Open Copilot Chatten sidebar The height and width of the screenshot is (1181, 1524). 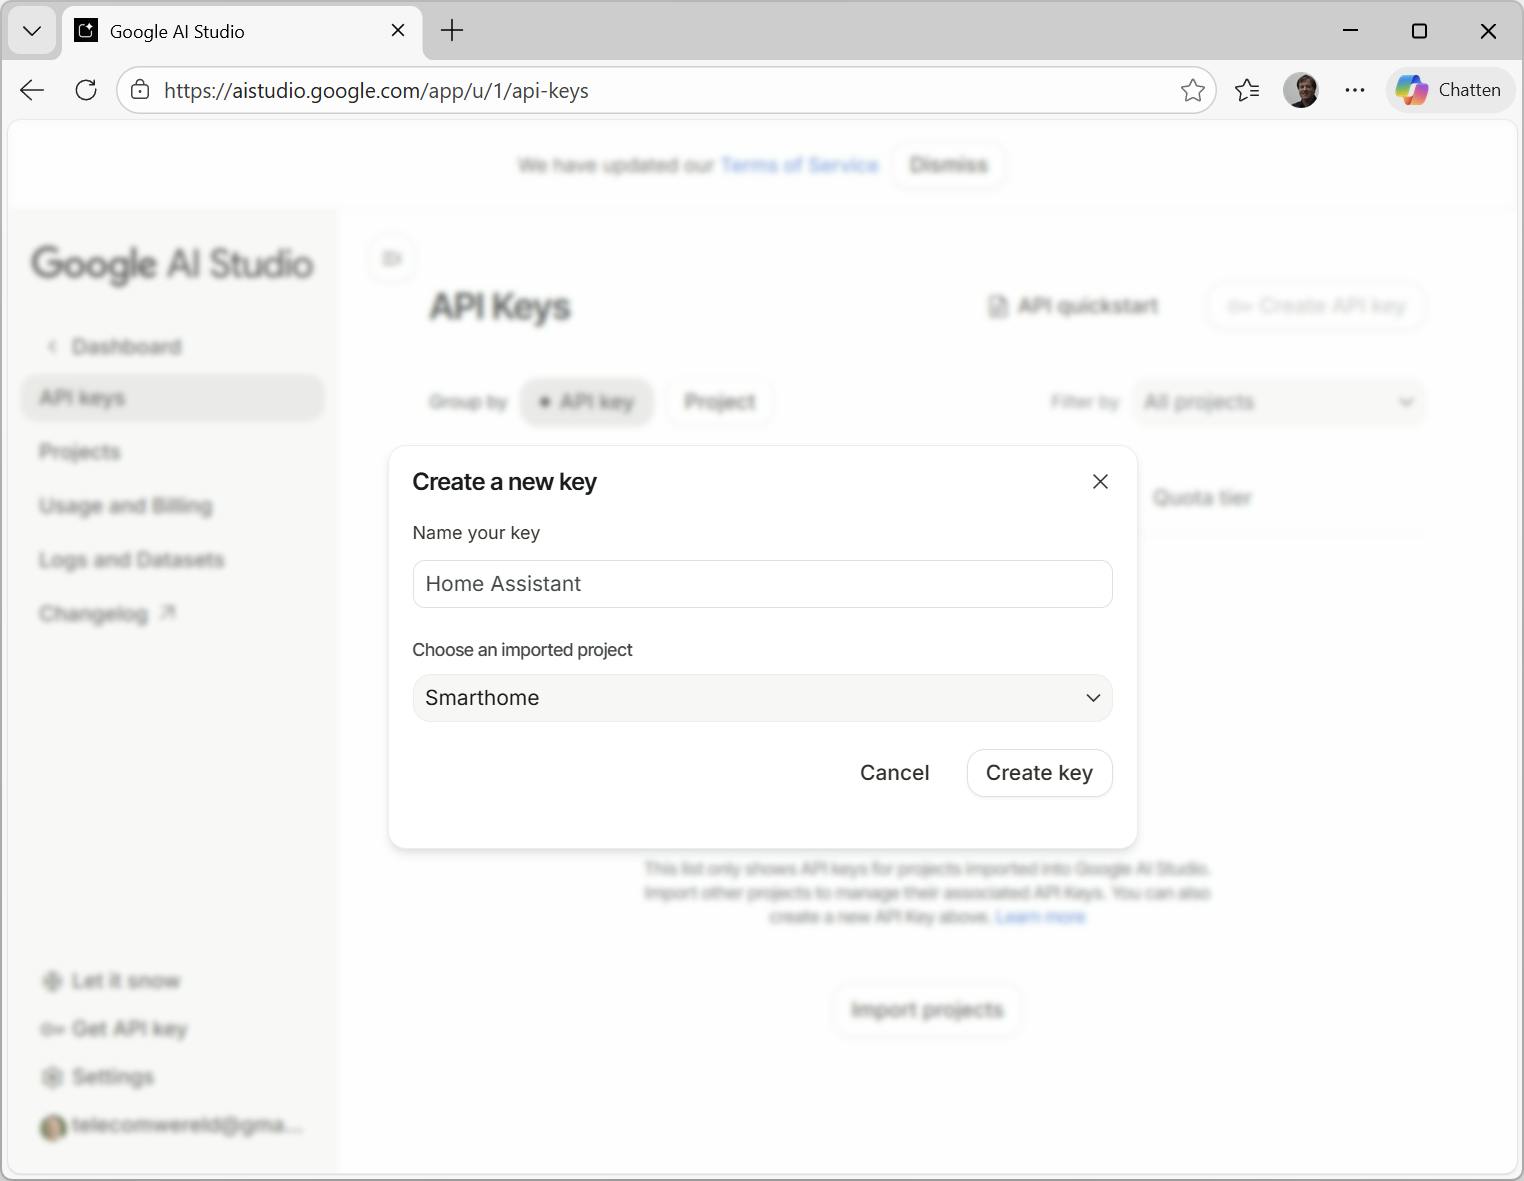point(1449,90)
